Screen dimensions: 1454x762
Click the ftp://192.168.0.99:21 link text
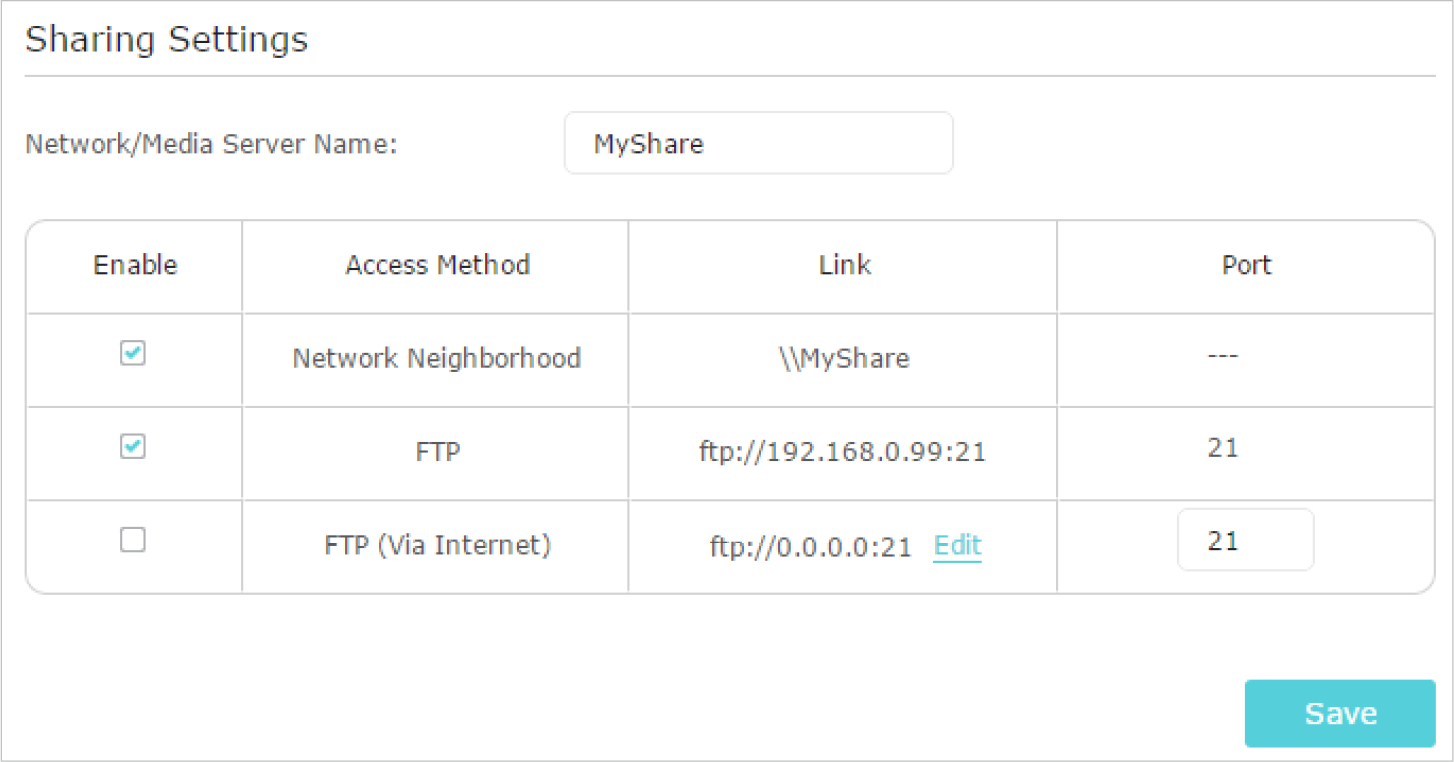pos(842,452)
